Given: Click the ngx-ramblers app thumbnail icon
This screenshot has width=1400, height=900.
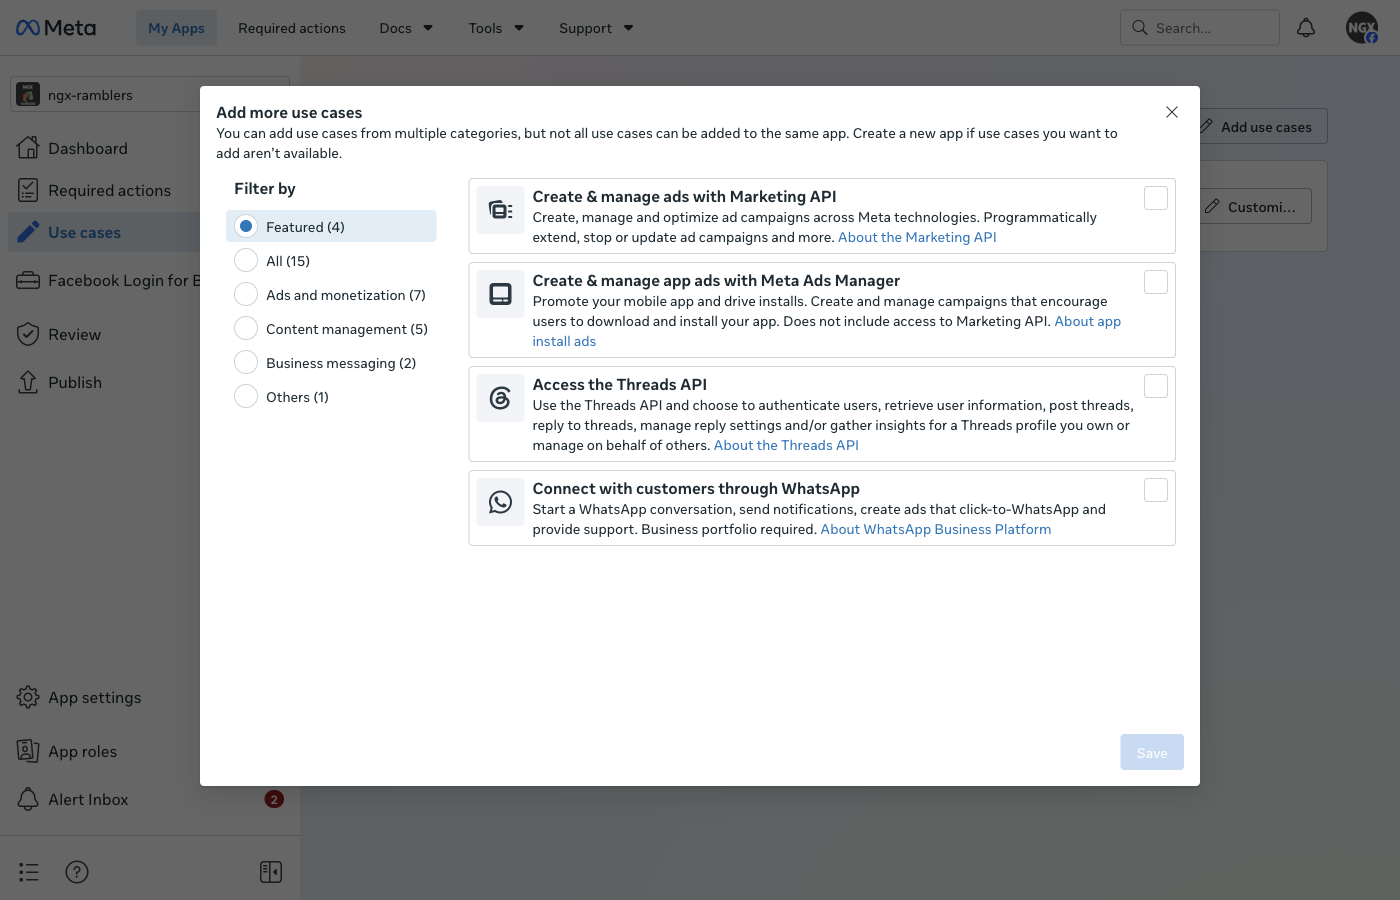Looking at the screenshot, I should 28,95.
